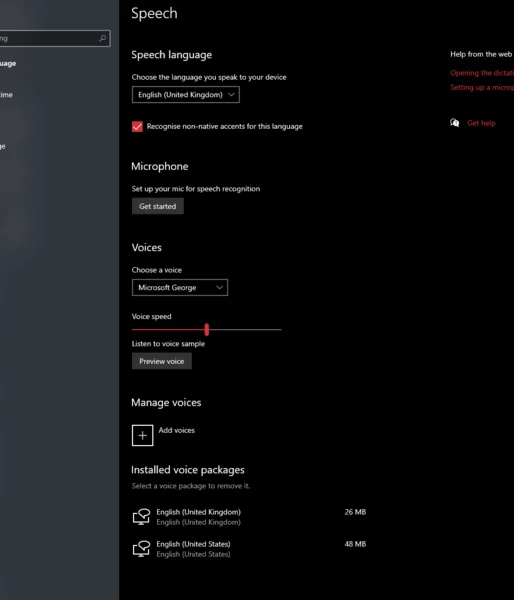Open the 'Opening the dictat…' help link
The image size is (514, 600).
point(482,73)
